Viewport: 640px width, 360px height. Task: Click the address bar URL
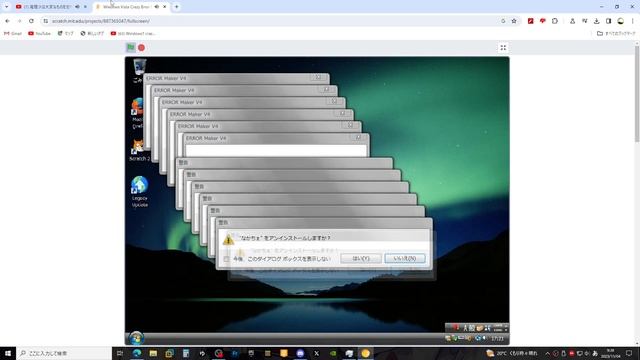point(100,21)
